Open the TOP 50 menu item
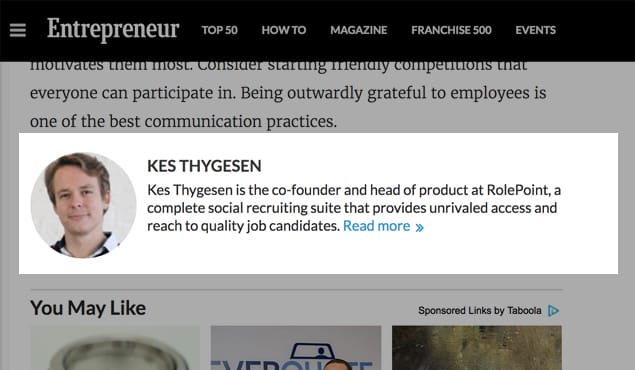 pyautogui.click(x=219, y=30)
